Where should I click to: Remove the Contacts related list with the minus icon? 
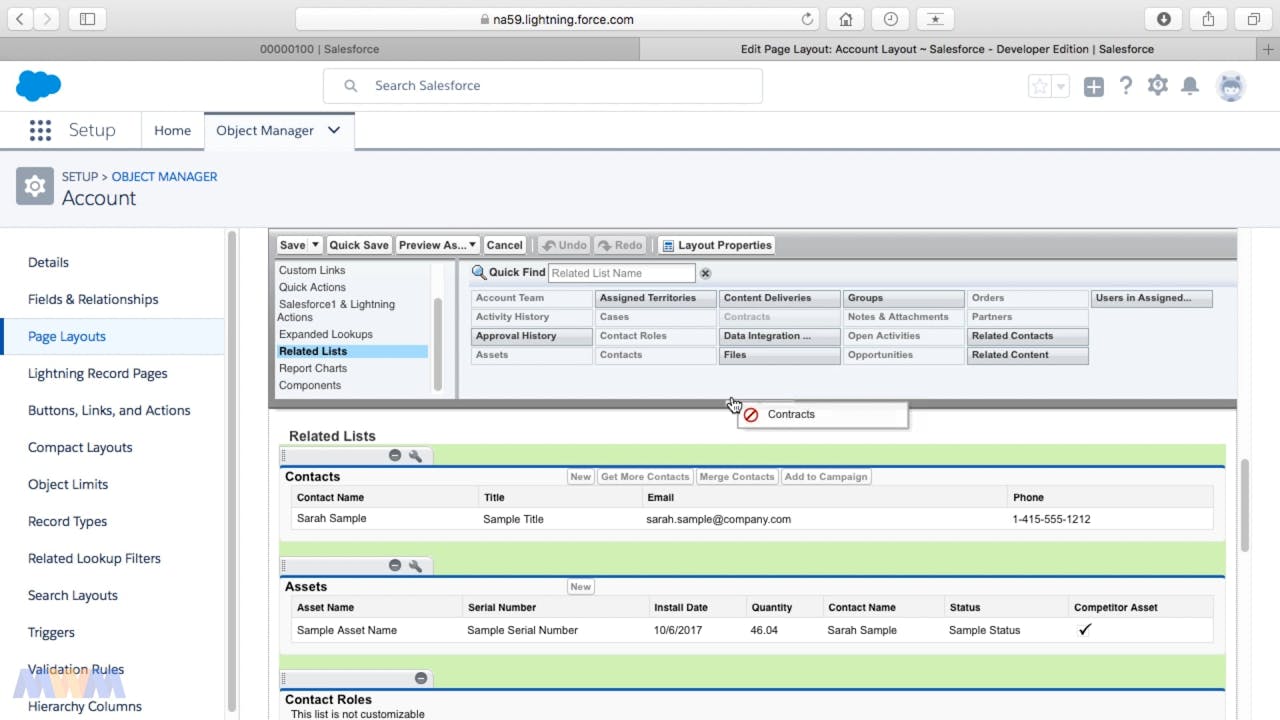tap(395, 455)
